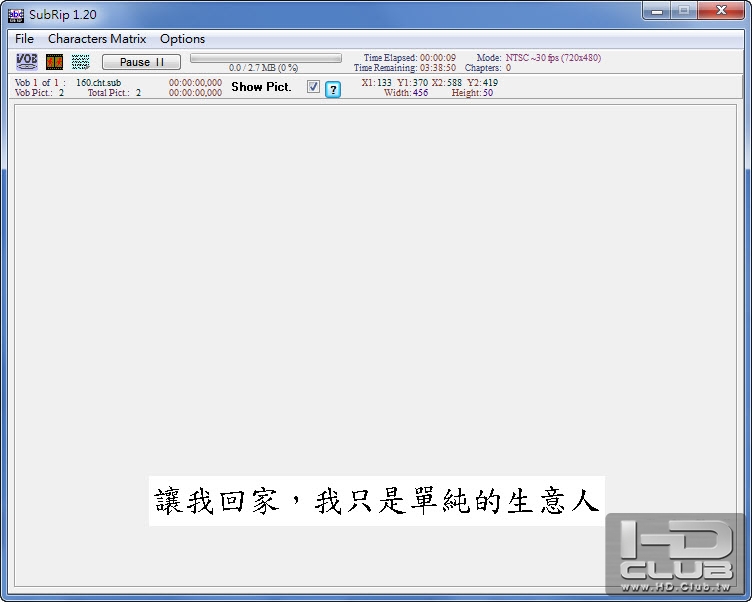The width and height of the screenshot is (752, 602).
Task: Click the Vob Pict.: 2 text
Action: pos(39,93)
